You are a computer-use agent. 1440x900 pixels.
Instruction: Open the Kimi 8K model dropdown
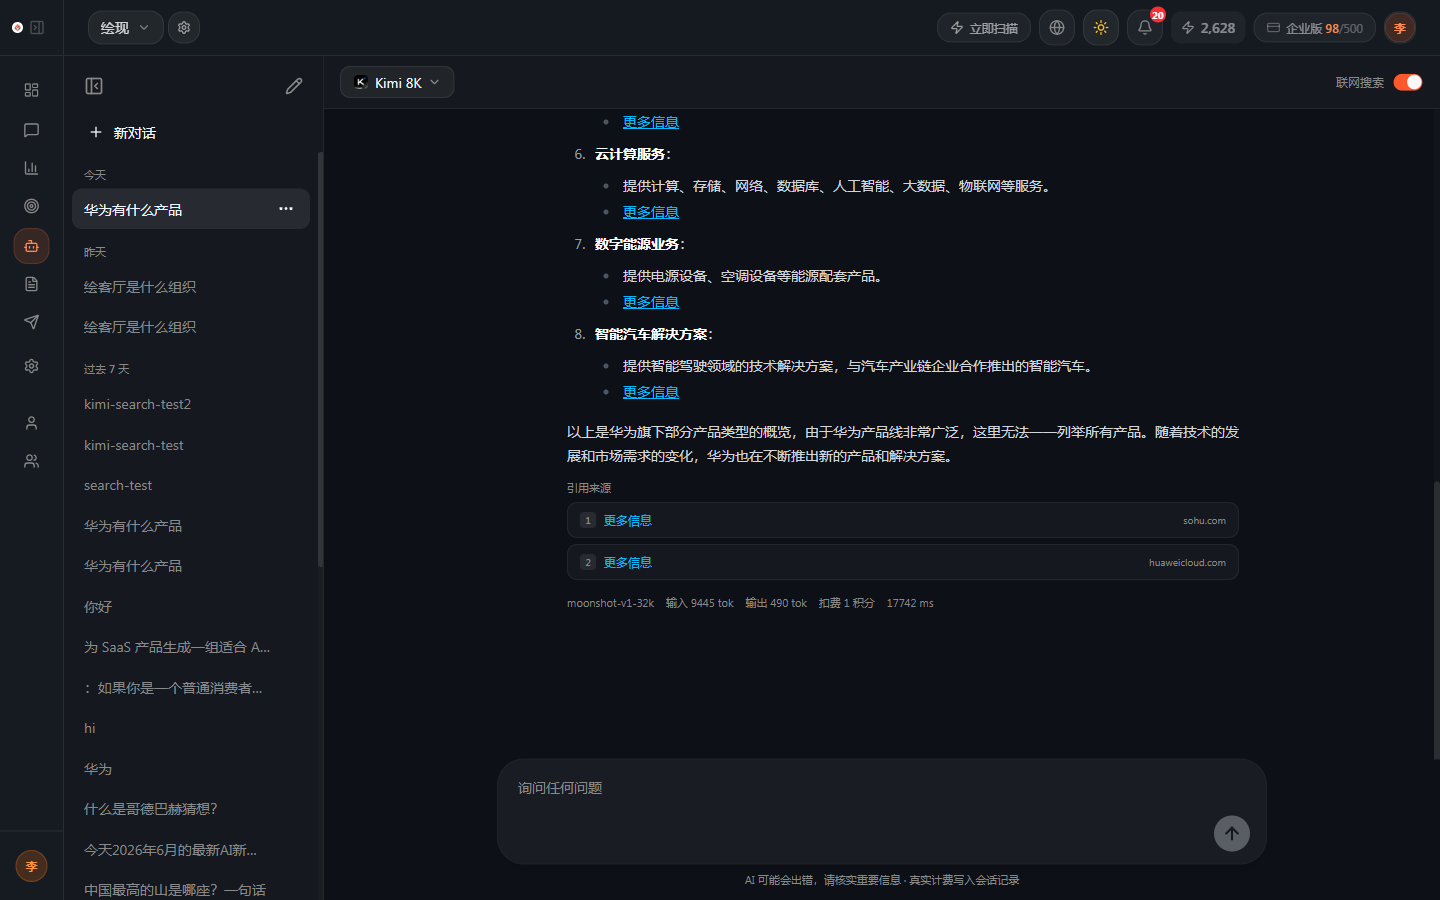(x=397, y=82)
